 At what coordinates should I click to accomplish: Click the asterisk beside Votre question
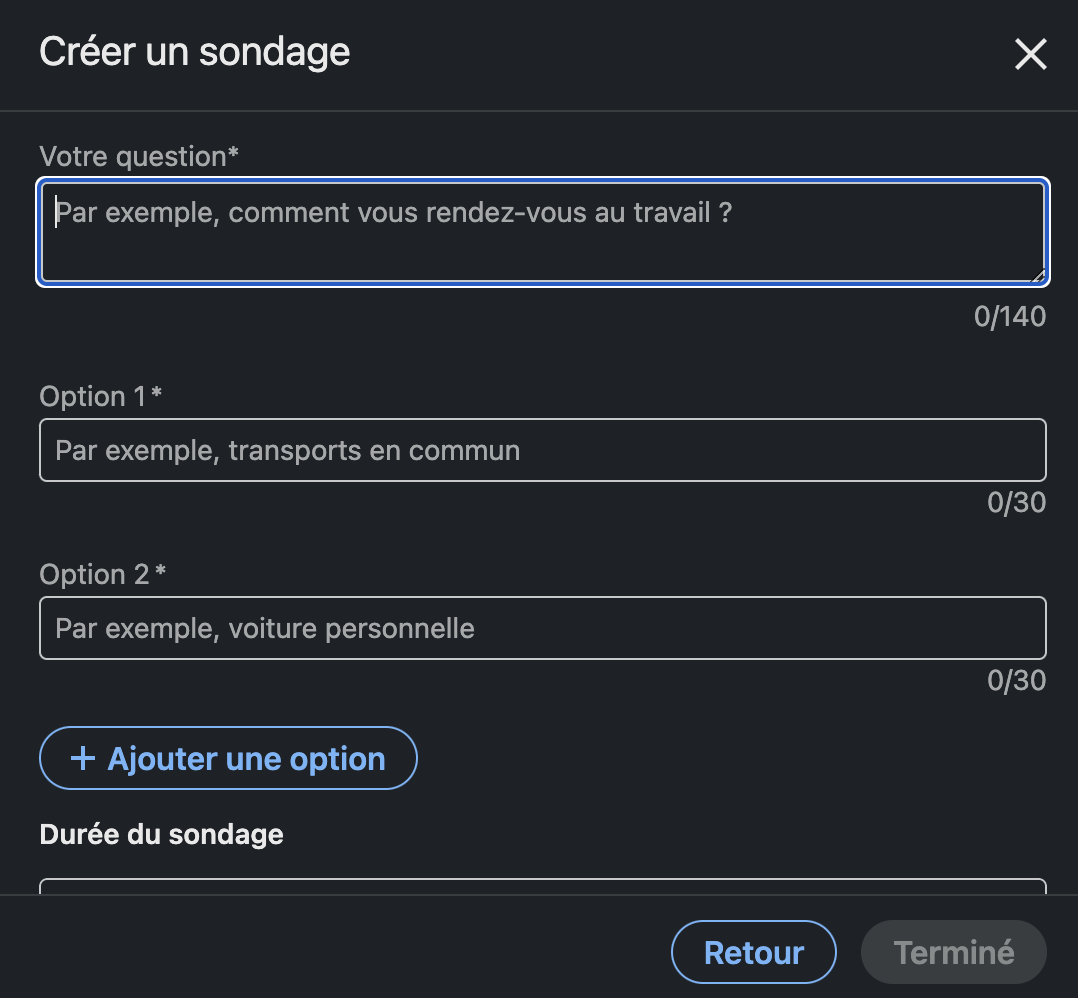tap(234, 154)
